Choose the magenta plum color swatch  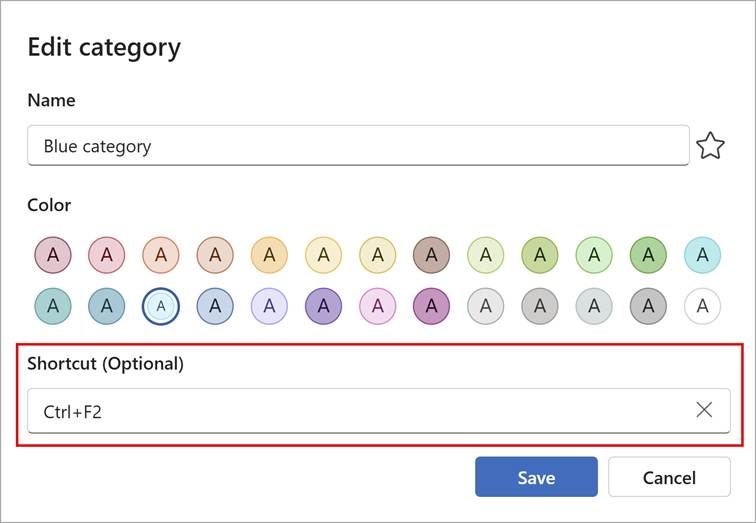(432, 307)
